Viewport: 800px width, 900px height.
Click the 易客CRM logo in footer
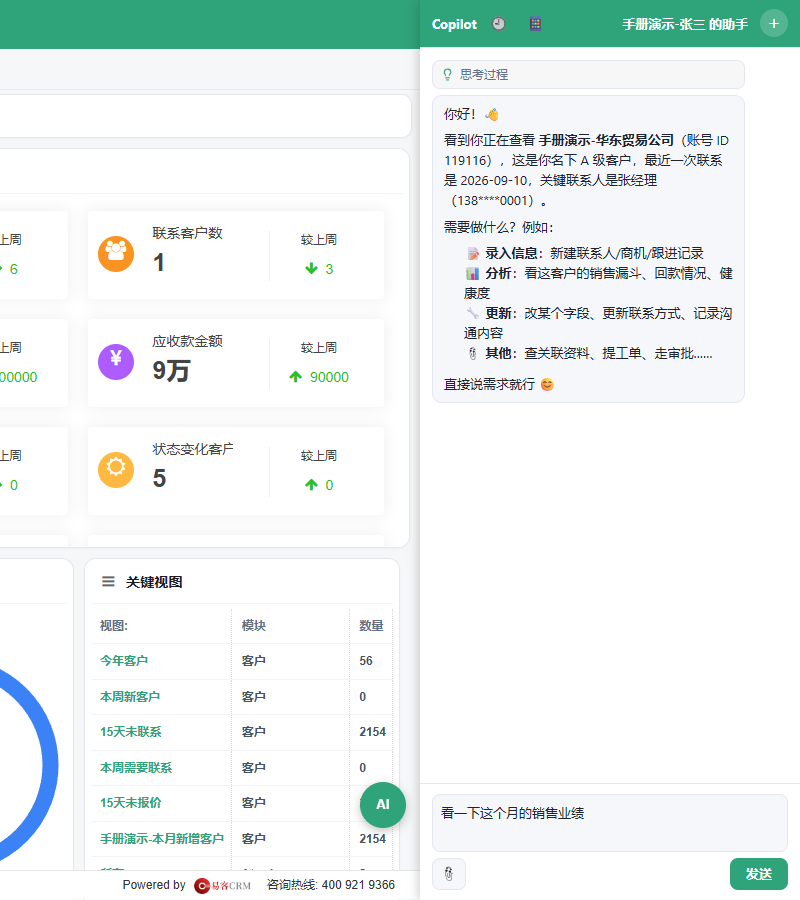pos(223,885)
